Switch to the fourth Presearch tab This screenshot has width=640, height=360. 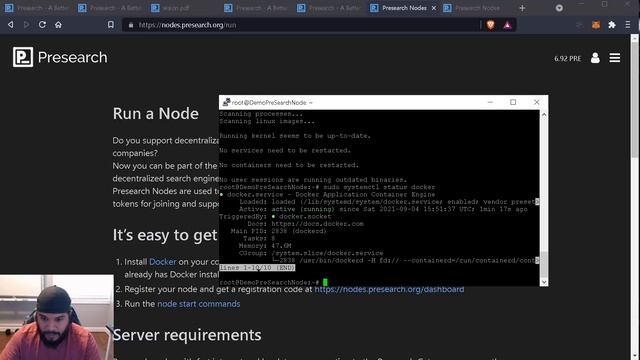pyautogui.click(x=257, y=8)
